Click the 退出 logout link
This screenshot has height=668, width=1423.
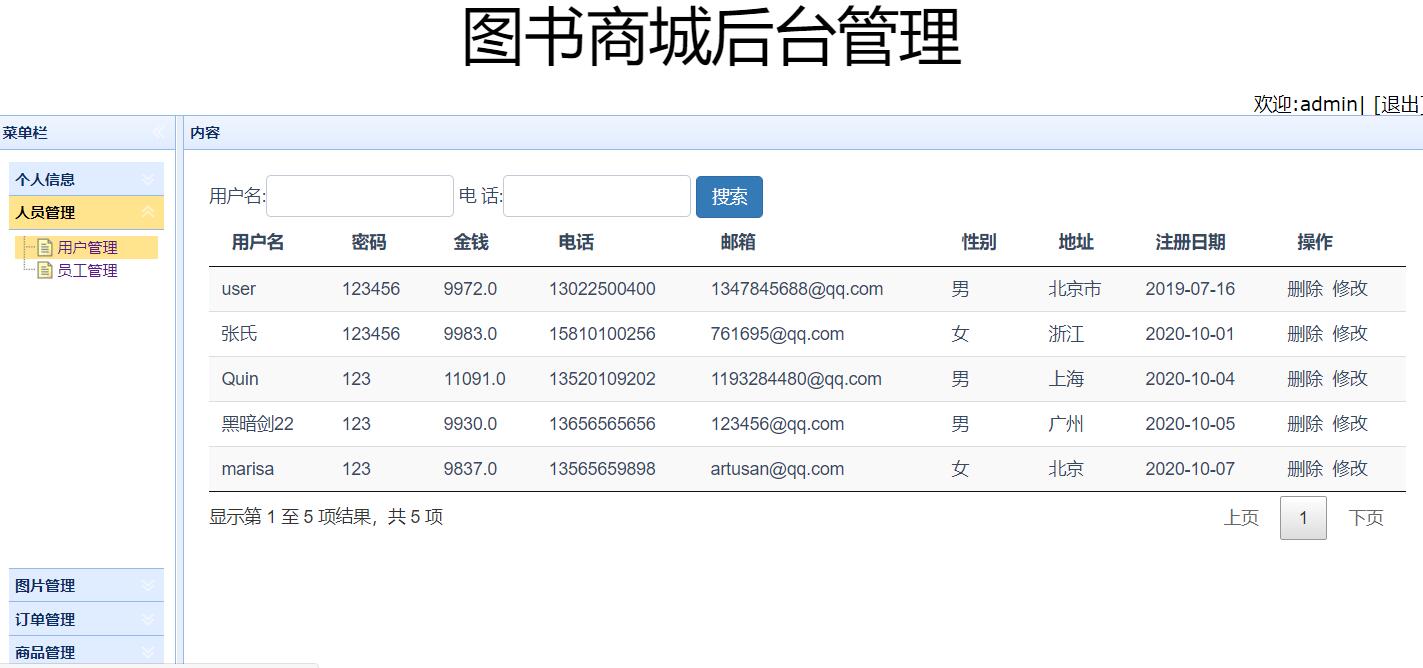tap(1399, 102)
